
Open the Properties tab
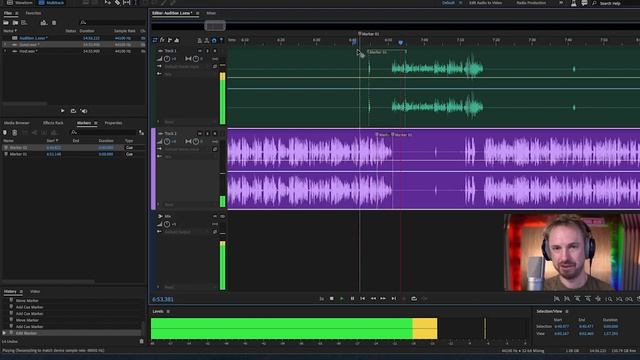113,123
